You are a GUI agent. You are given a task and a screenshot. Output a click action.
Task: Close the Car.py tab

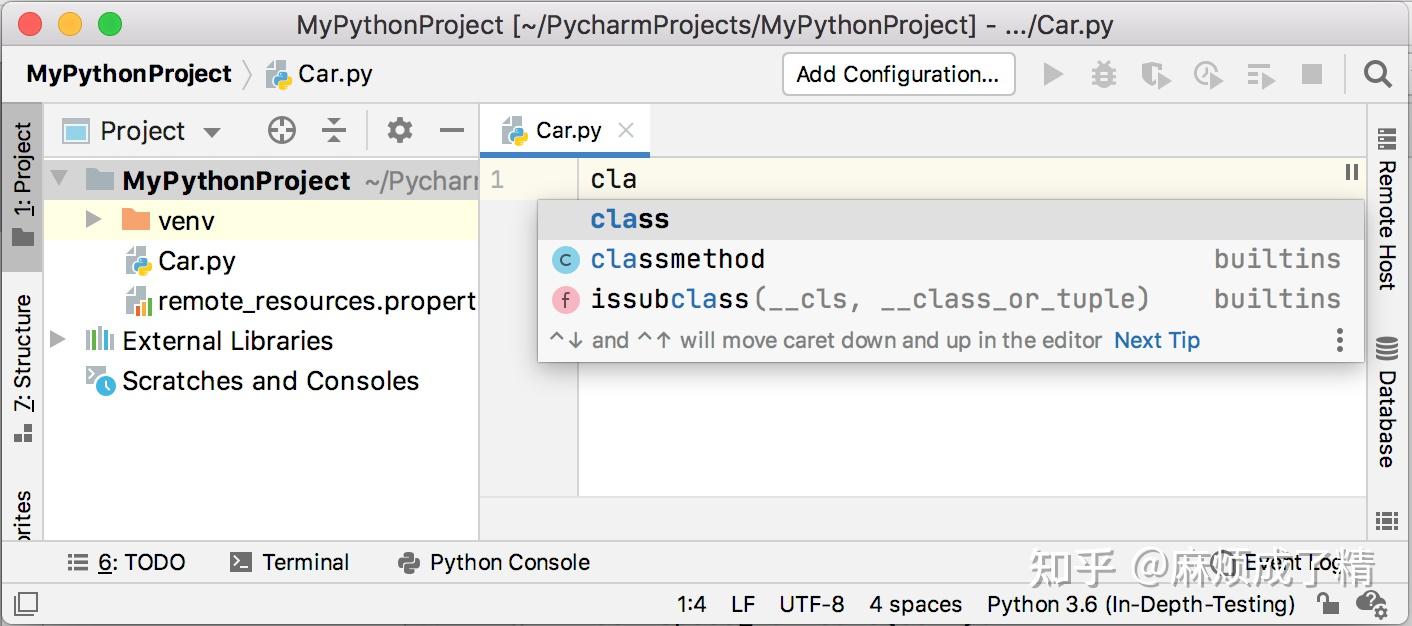click(626, 130)
